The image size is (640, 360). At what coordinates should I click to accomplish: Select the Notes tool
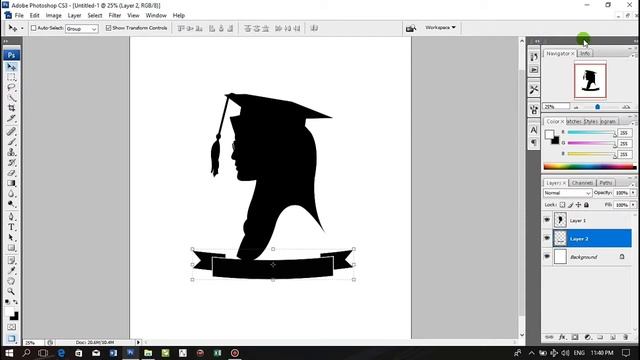[x=11, y=260]
